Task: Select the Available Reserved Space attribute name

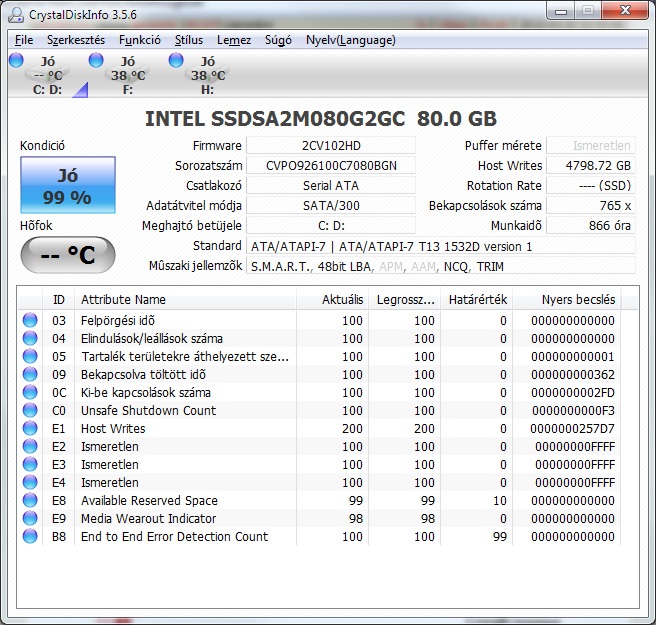Action: tap(149, 500)
